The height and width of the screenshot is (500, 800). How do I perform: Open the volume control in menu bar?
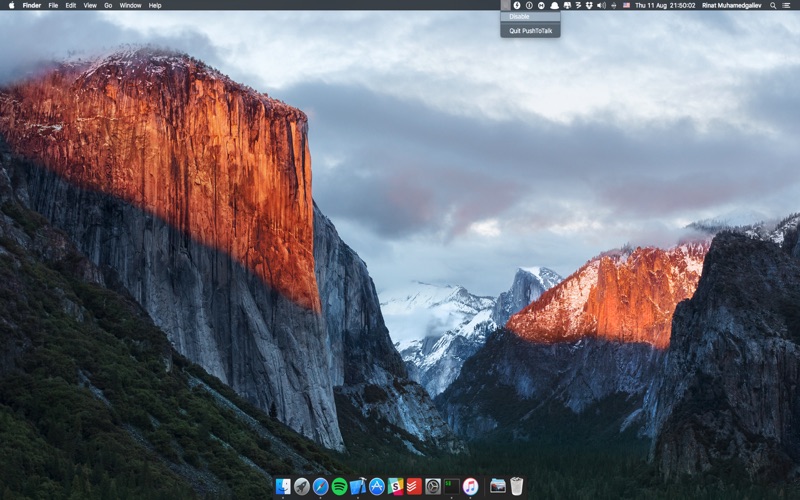pos(601,5)
